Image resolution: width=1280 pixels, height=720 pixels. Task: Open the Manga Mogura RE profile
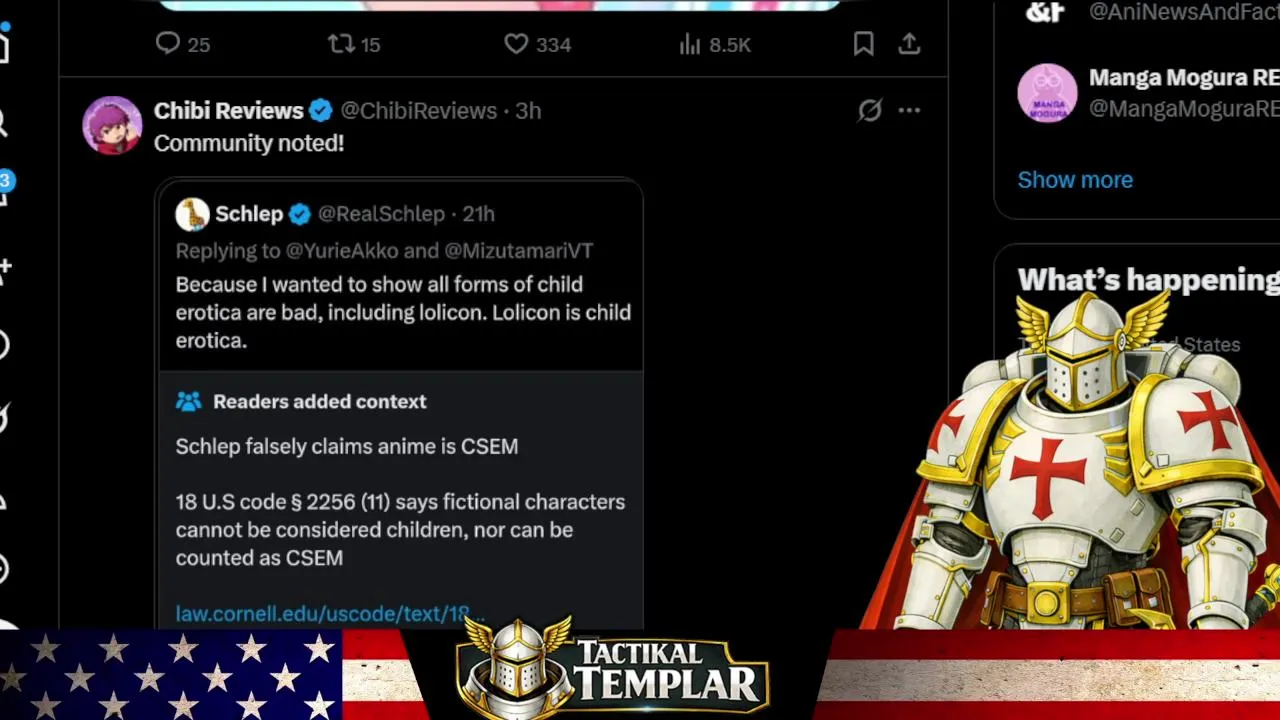point(1183,78)
